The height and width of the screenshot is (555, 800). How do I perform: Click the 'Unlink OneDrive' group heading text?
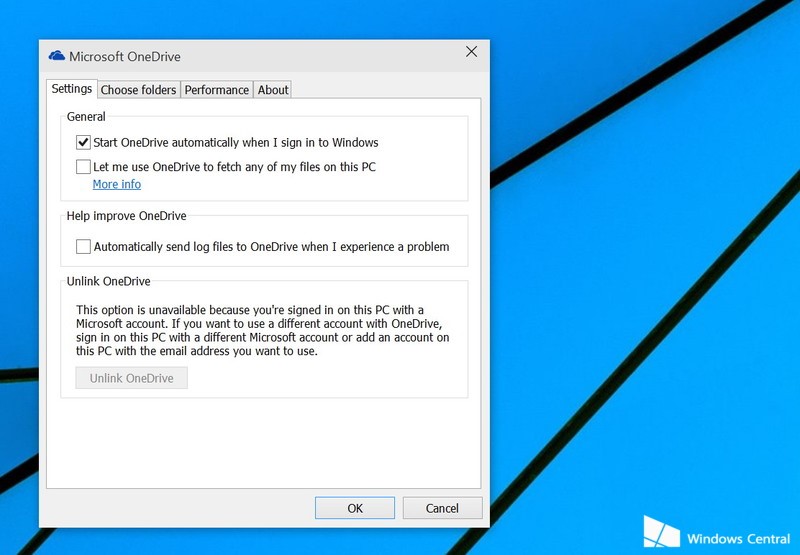(109, 281)
